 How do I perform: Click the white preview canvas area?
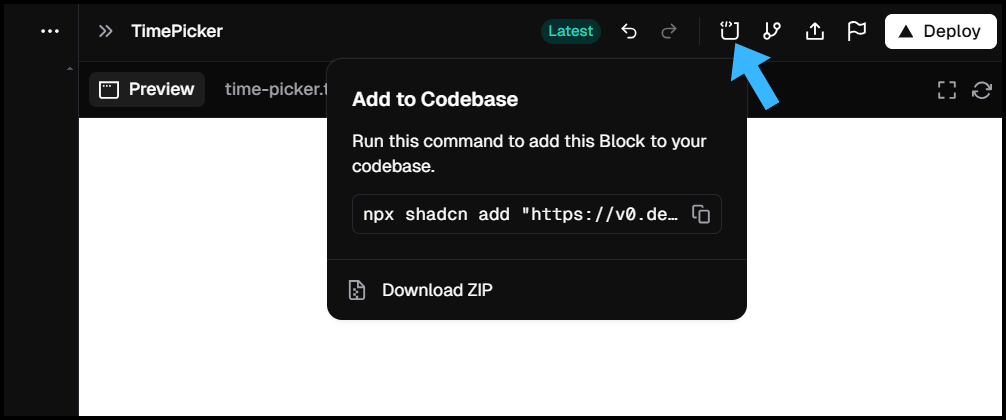click(200, 270)
